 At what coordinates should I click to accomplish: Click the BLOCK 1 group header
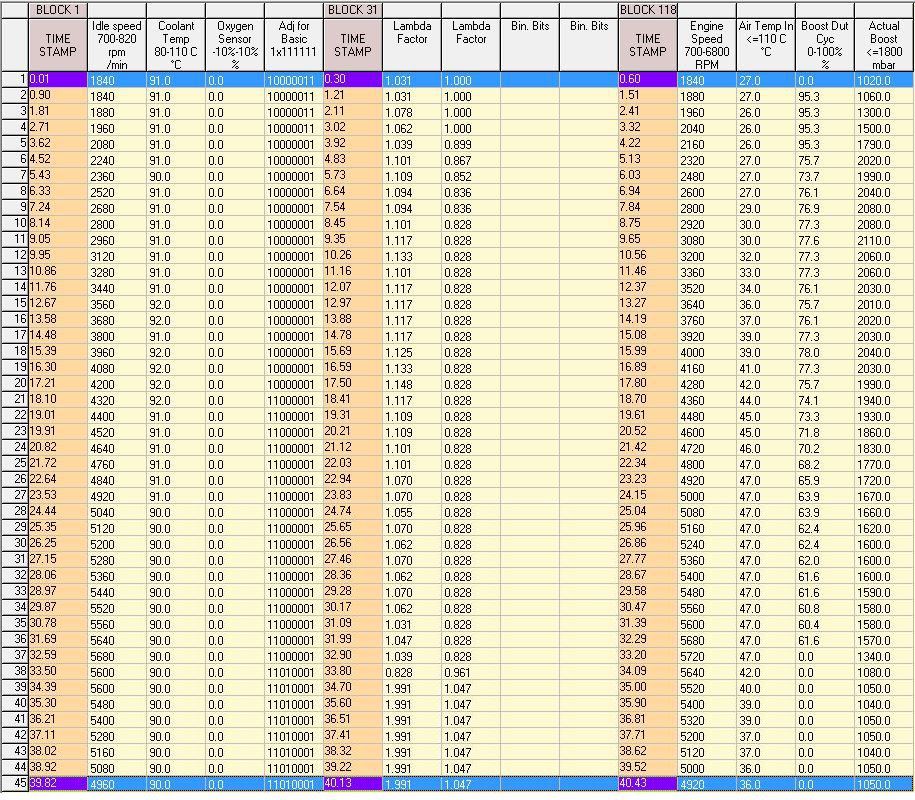(x=57, y=9)
